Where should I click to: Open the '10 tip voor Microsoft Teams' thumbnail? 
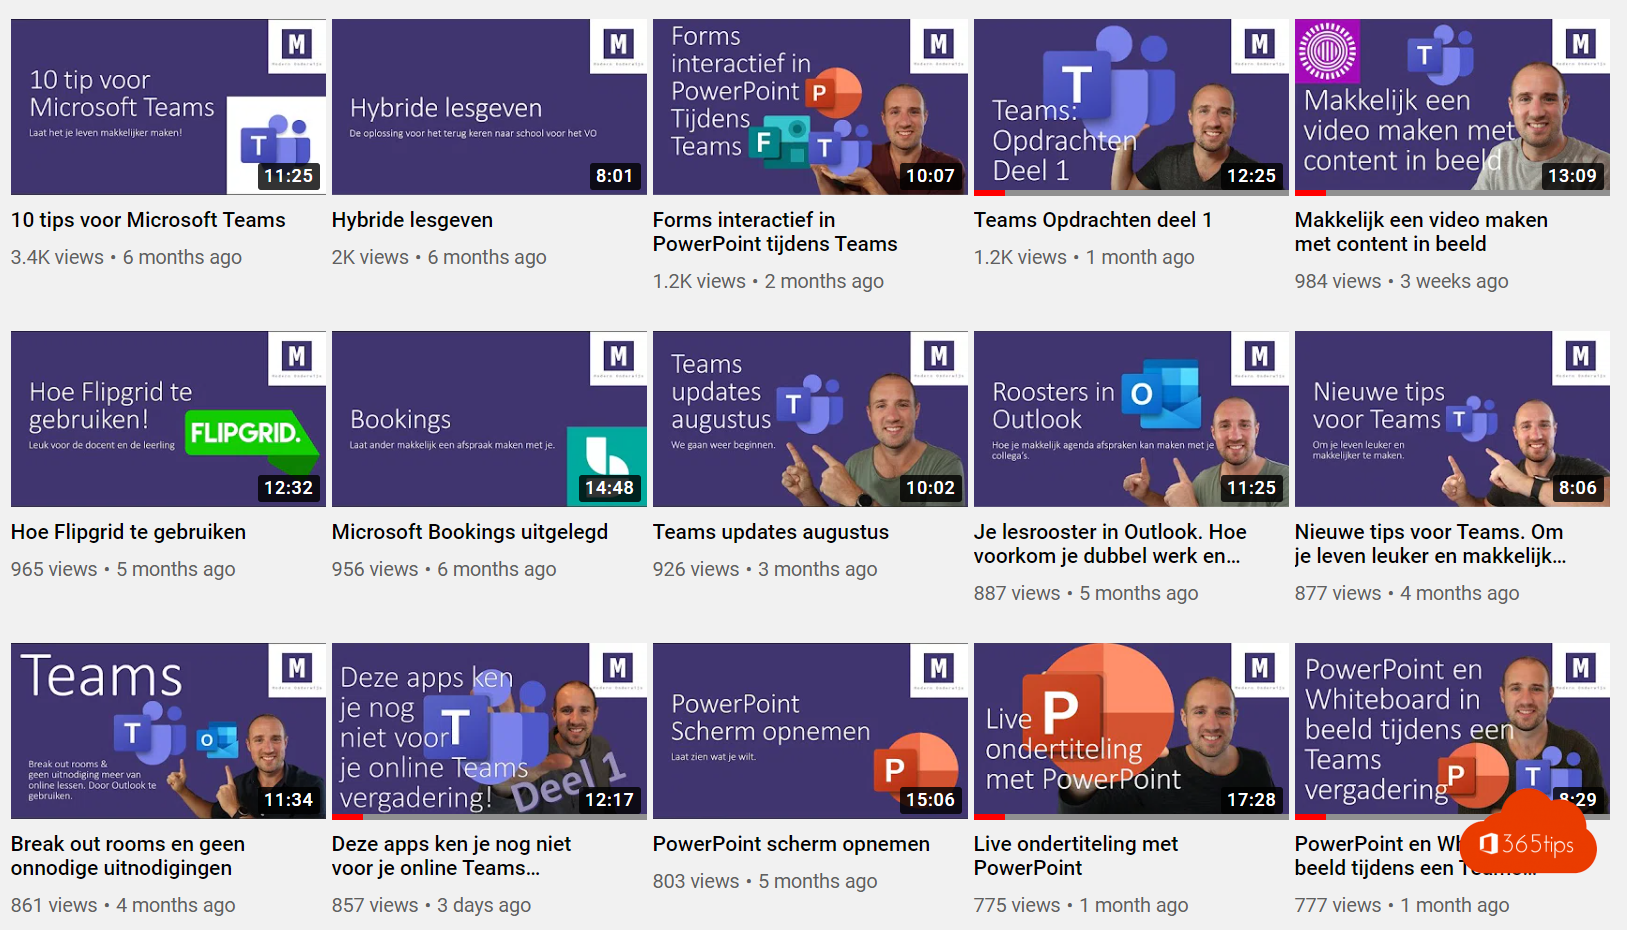tap(168, 107)
